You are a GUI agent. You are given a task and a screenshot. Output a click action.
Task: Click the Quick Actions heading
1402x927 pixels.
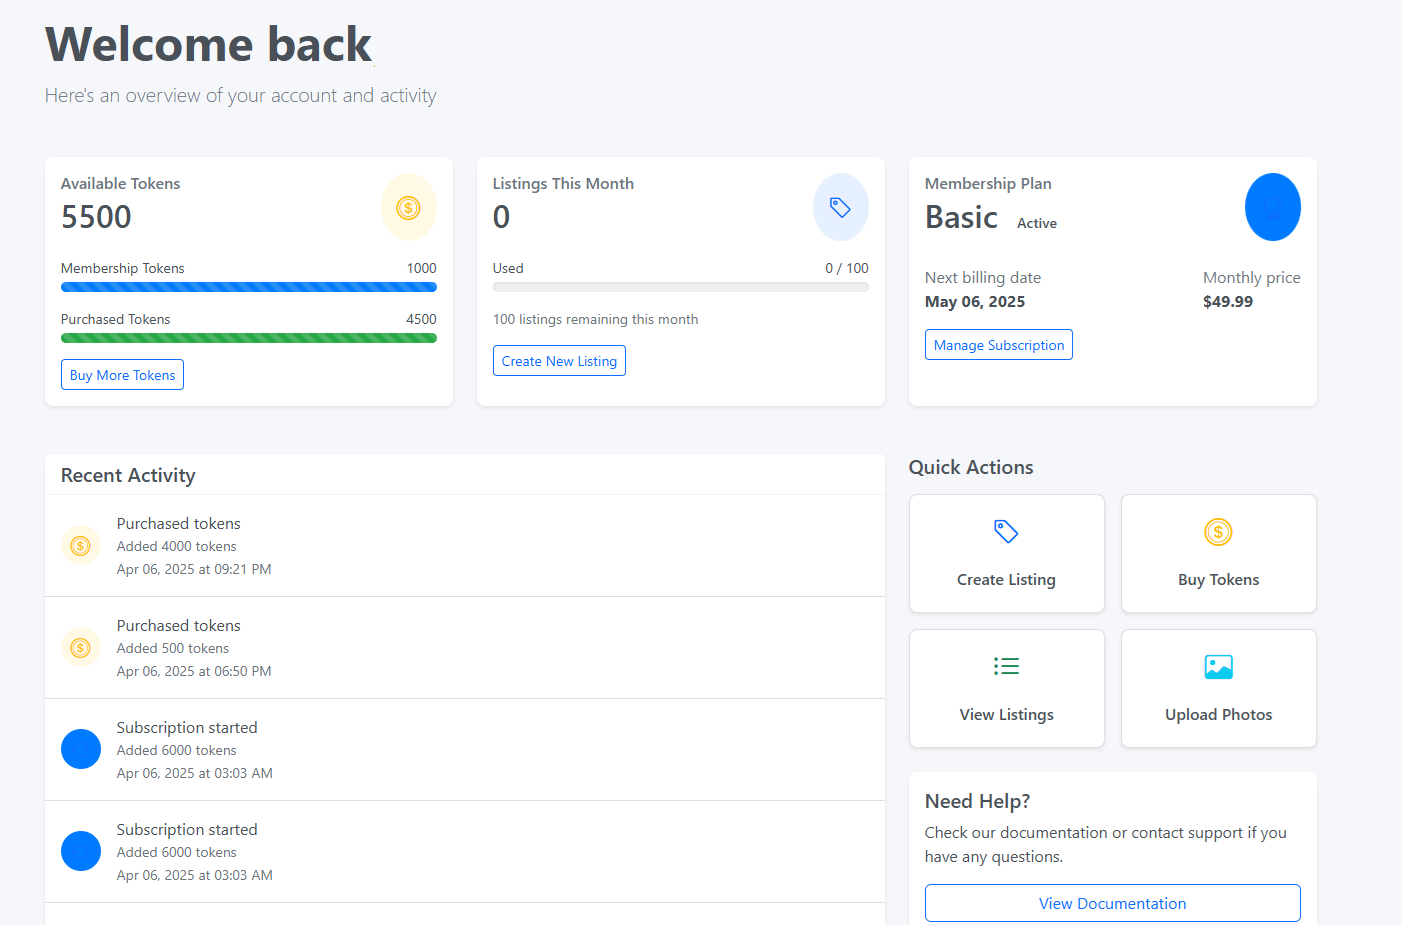pyautogui.click(x=971, y=468)
